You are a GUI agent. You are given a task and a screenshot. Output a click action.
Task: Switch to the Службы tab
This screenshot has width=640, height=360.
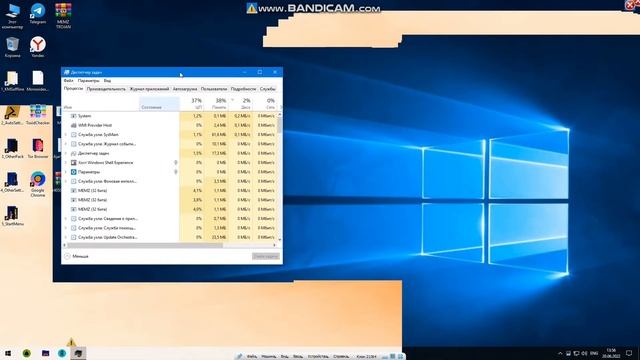[x=268, y=89]
